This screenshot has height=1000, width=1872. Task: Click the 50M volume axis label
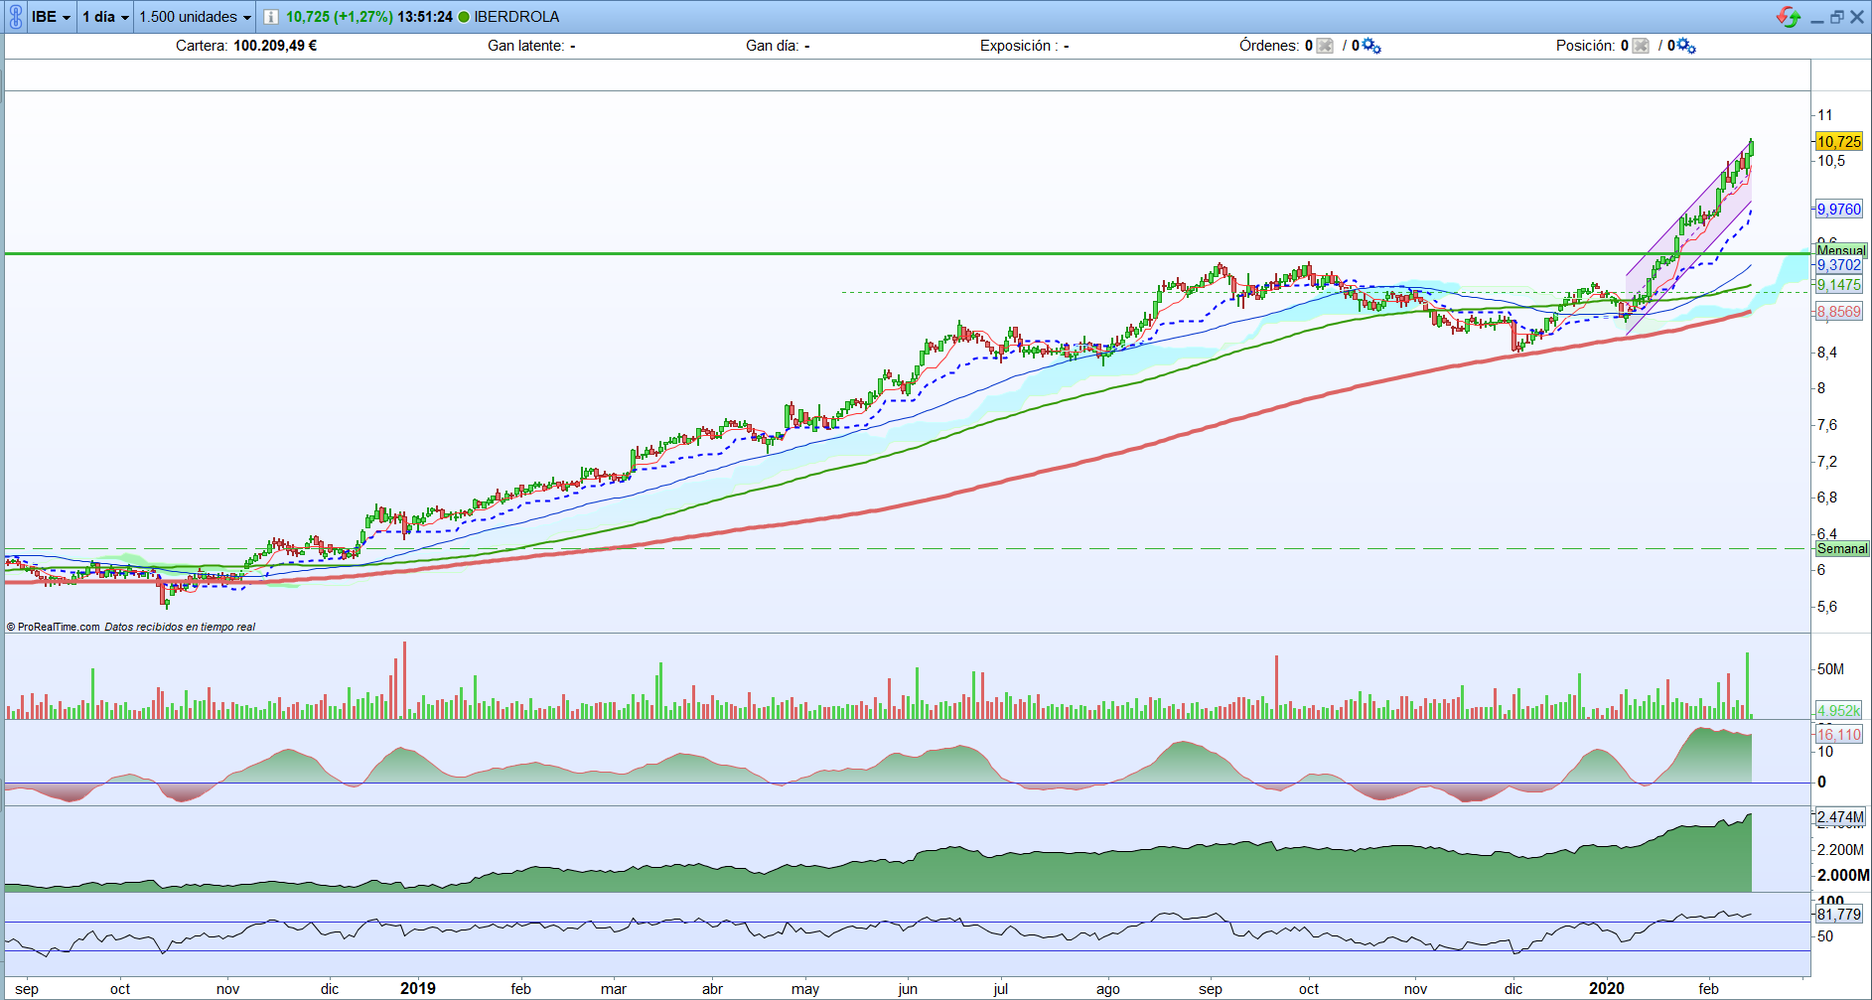pos(1831,669)
